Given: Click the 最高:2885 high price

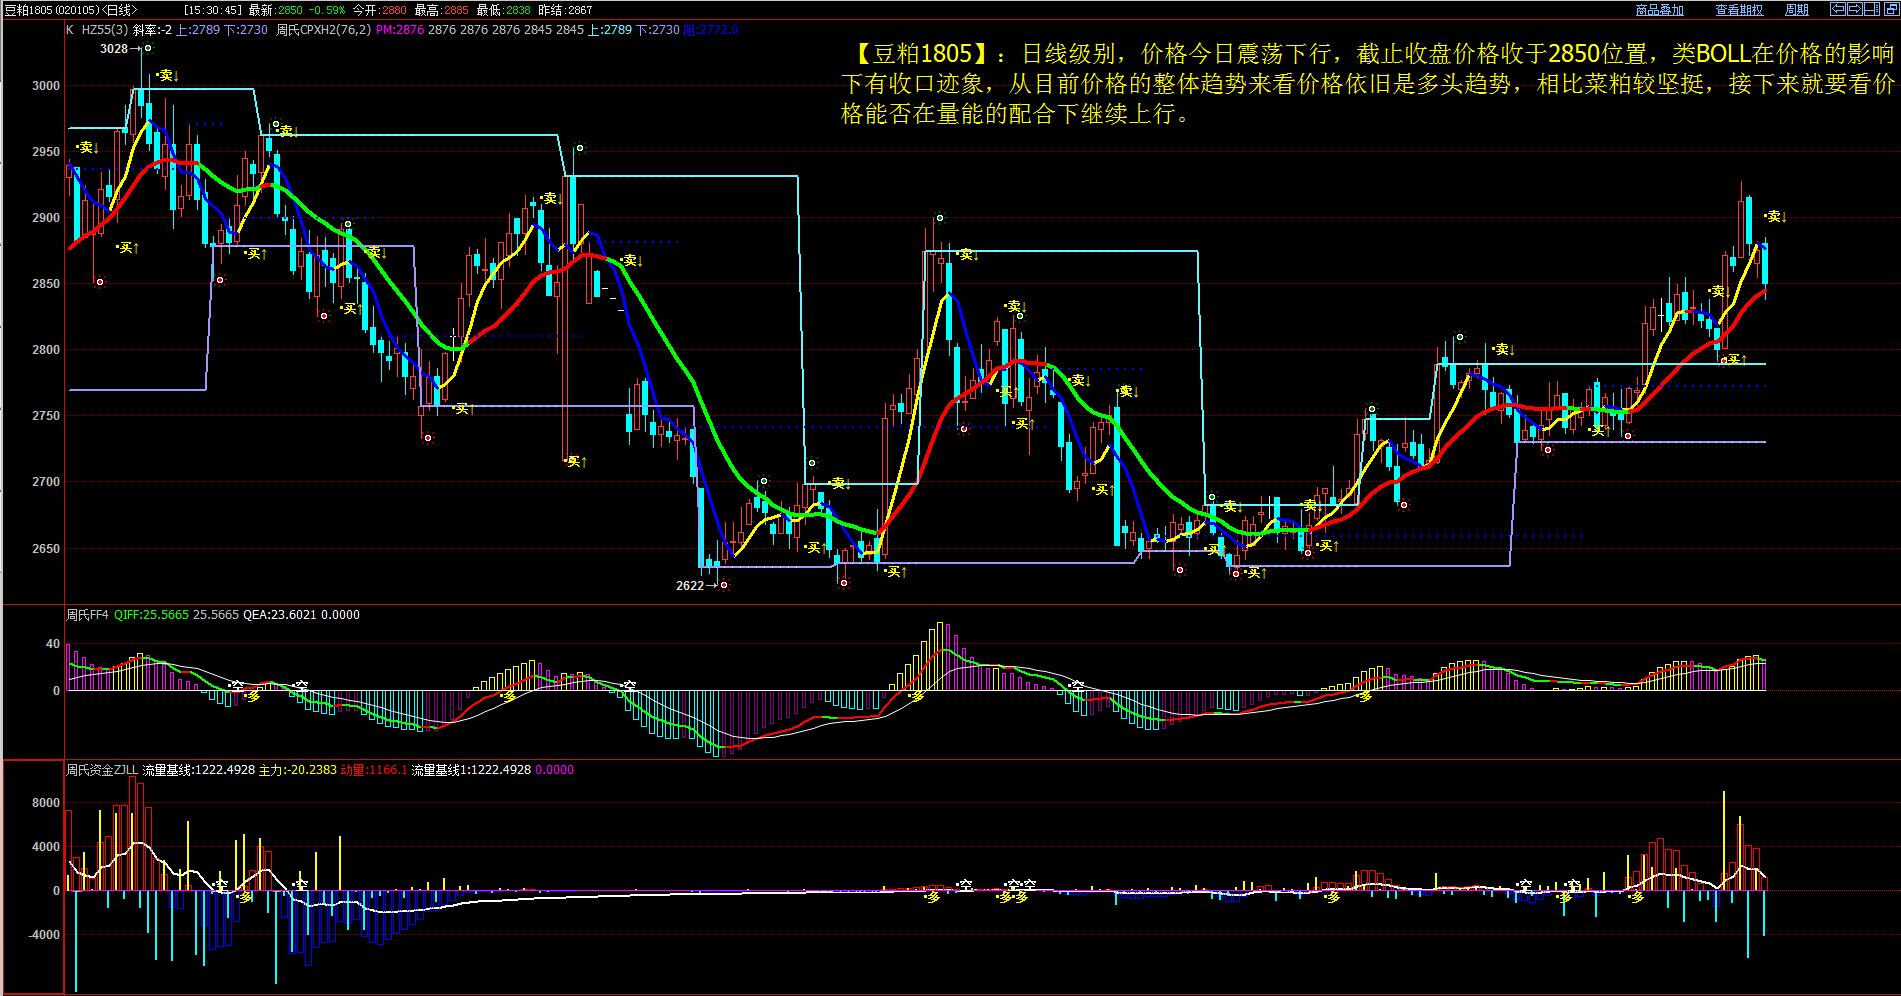Looking at the screenshot, I should (x=441, y=10).
